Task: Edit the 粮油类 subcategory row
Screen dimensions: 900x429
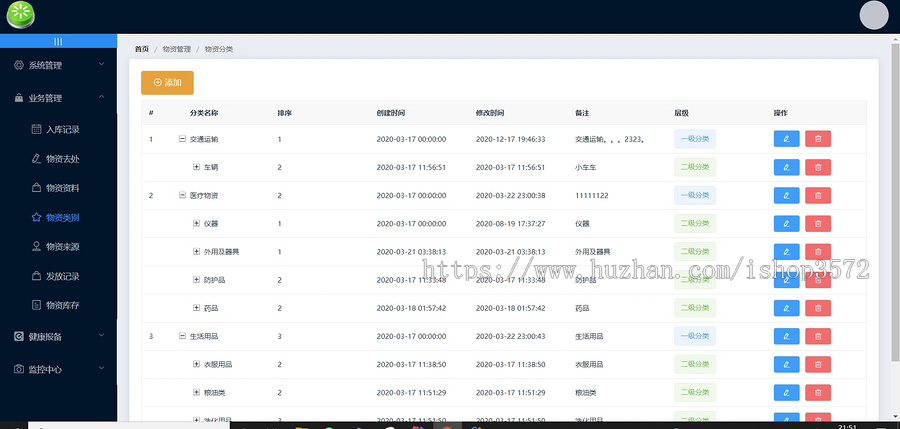Action: click(786, 392)
